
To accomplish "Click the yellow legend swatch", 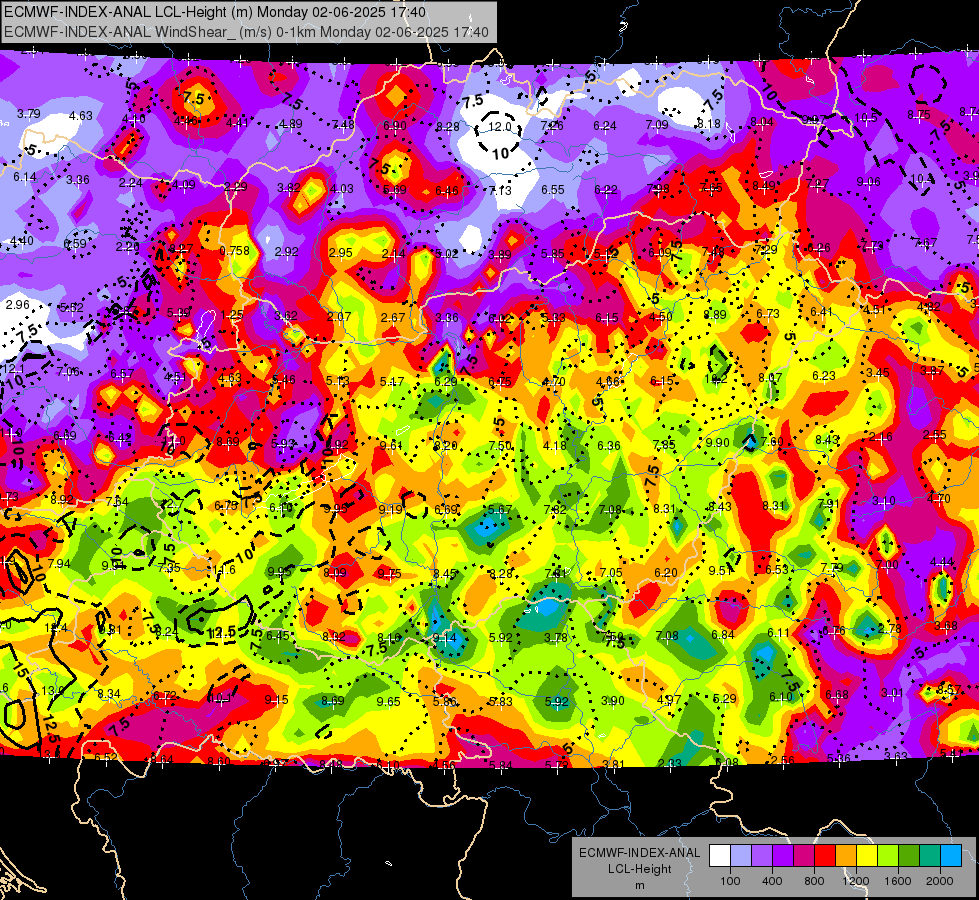I will click(x=867, y=855).
